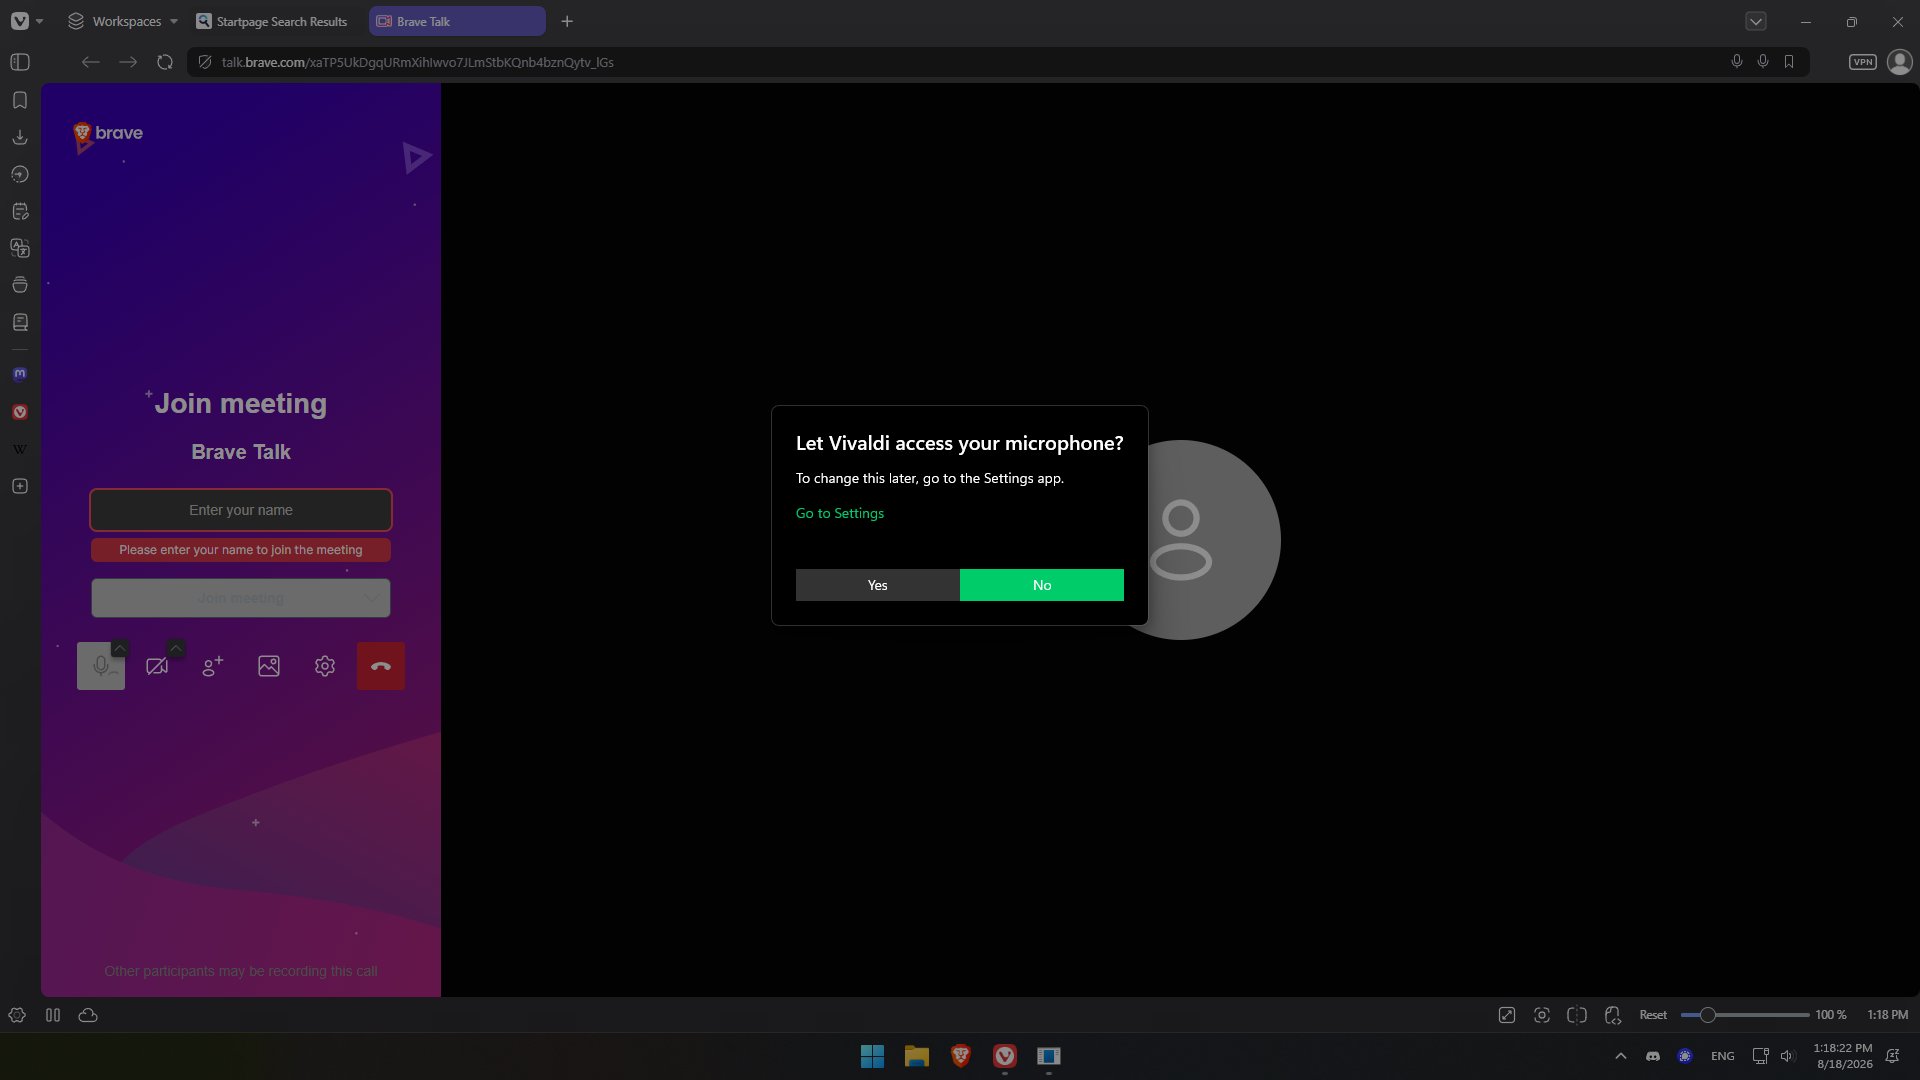The height and width of the screenshot is (1080, 1920).
Task: Invite participants to the meeting
Action: coord(213,666)
